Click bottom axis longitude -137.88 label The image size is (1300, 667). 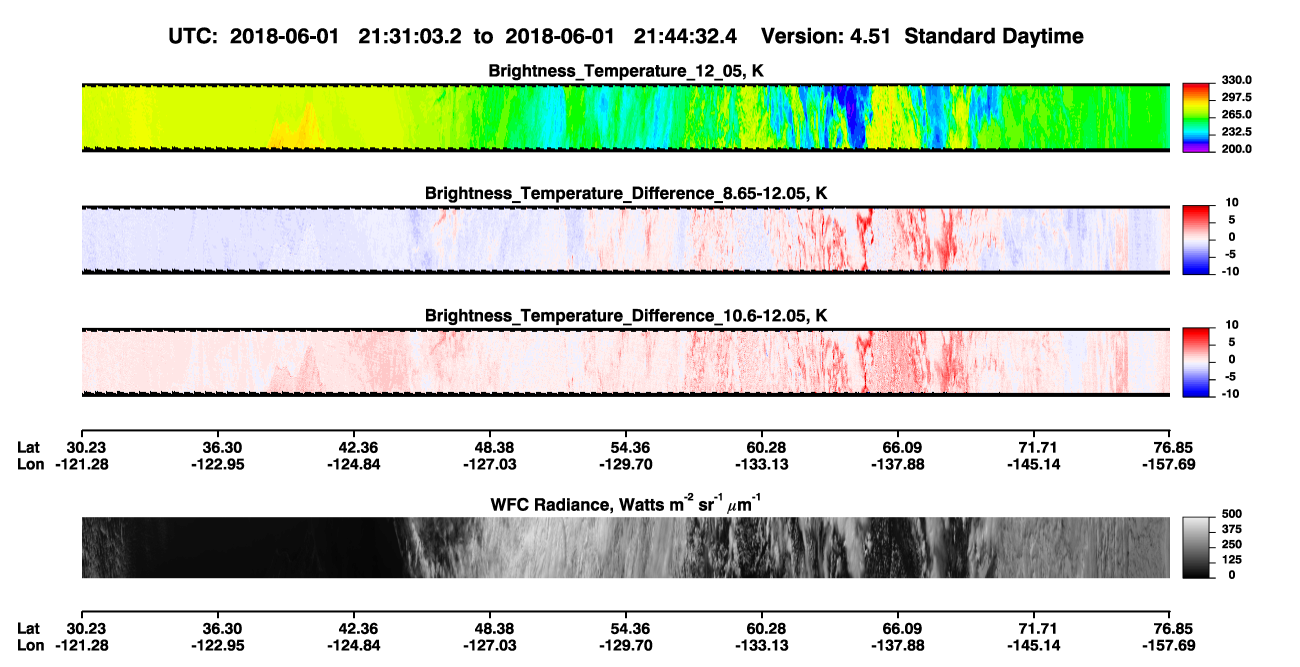[x=900, y=645]
